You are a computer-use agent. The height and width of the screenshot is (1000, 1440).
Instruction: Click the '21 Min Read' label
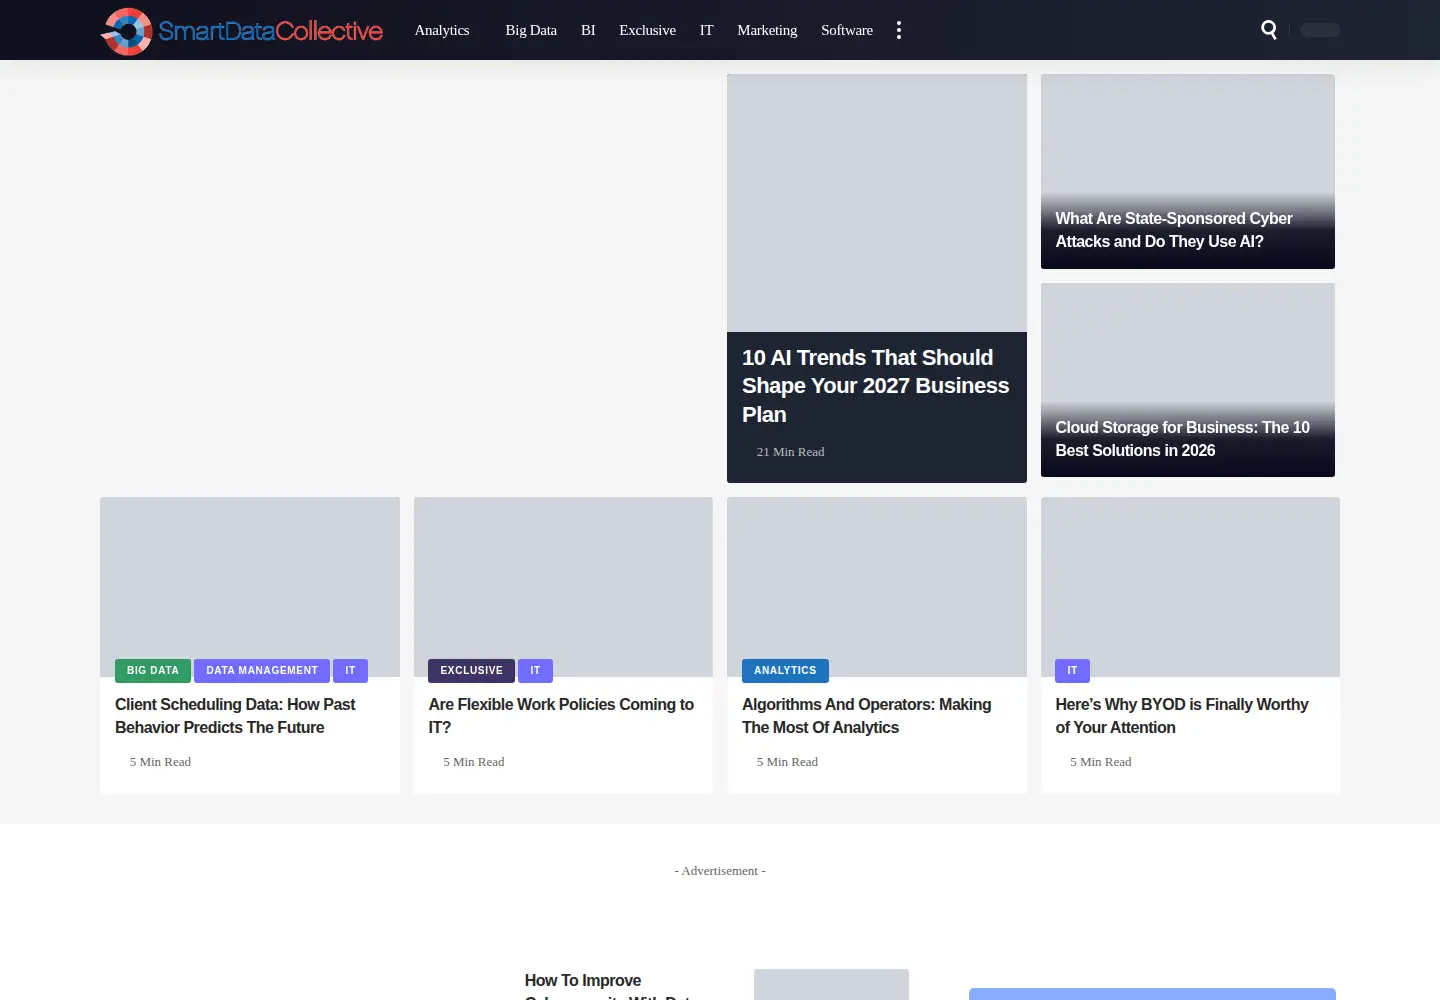(x=790, y=452)
